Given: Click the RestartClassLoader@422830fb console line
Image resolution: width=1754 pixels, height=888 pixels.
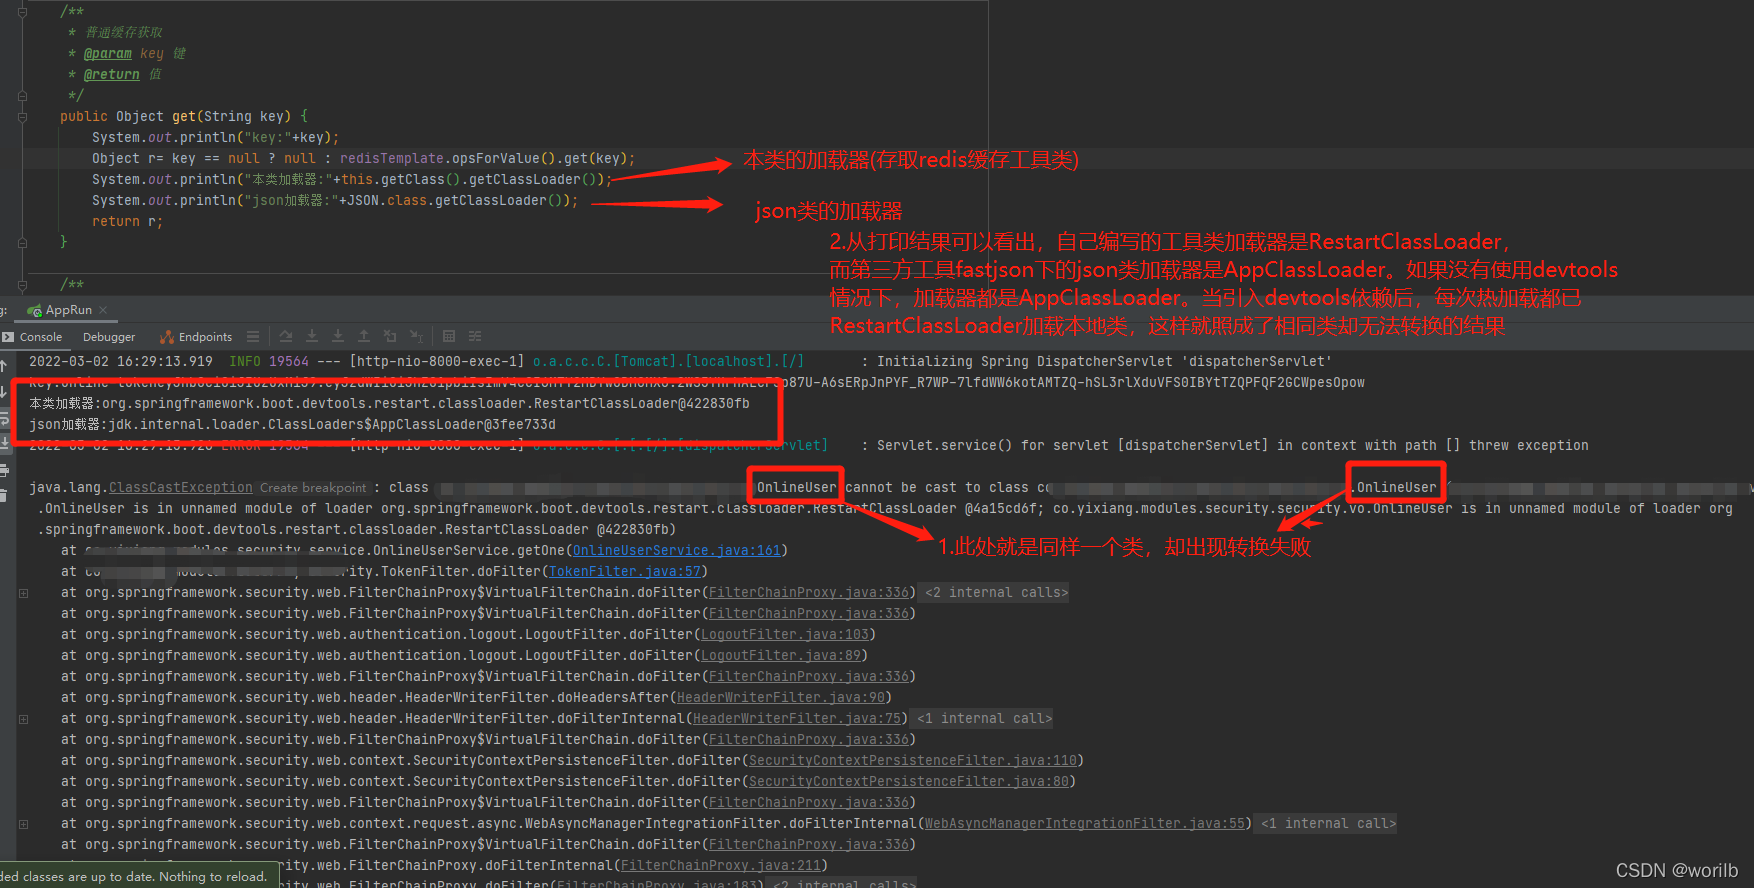Looking at the screenshot, I should coord(389,403).
